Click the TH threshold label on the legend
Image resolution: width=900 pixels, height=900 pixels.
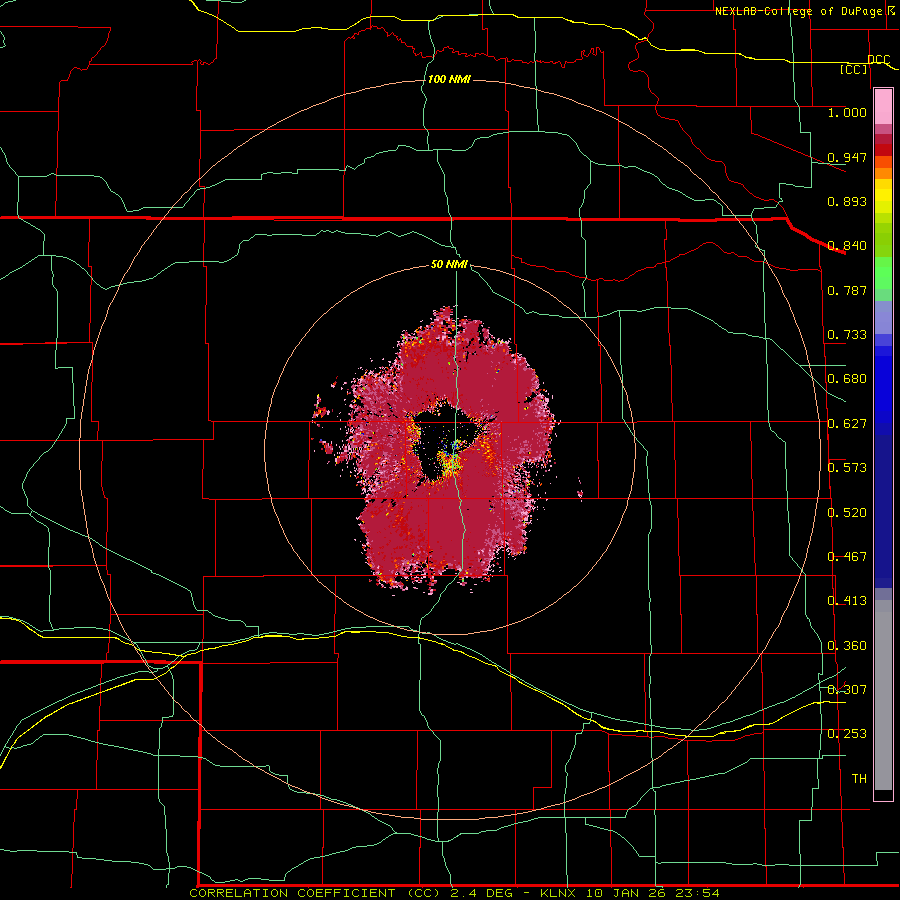point(859,779)
